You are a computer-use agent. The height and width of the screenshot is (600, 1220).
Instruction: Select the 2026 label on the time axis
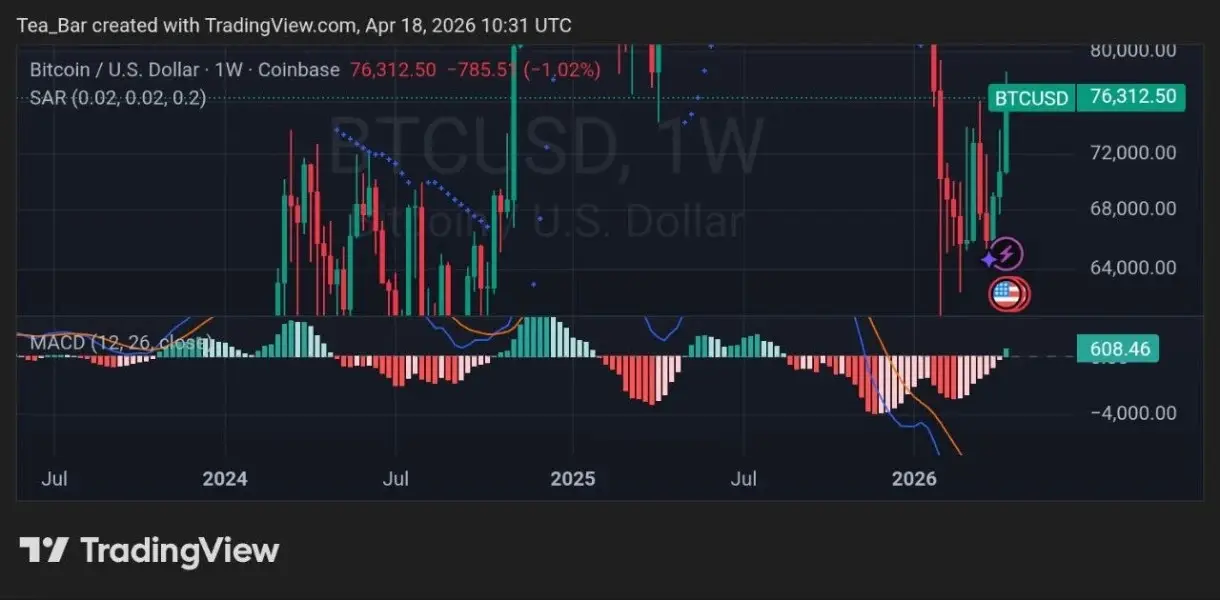click(914, 479)
